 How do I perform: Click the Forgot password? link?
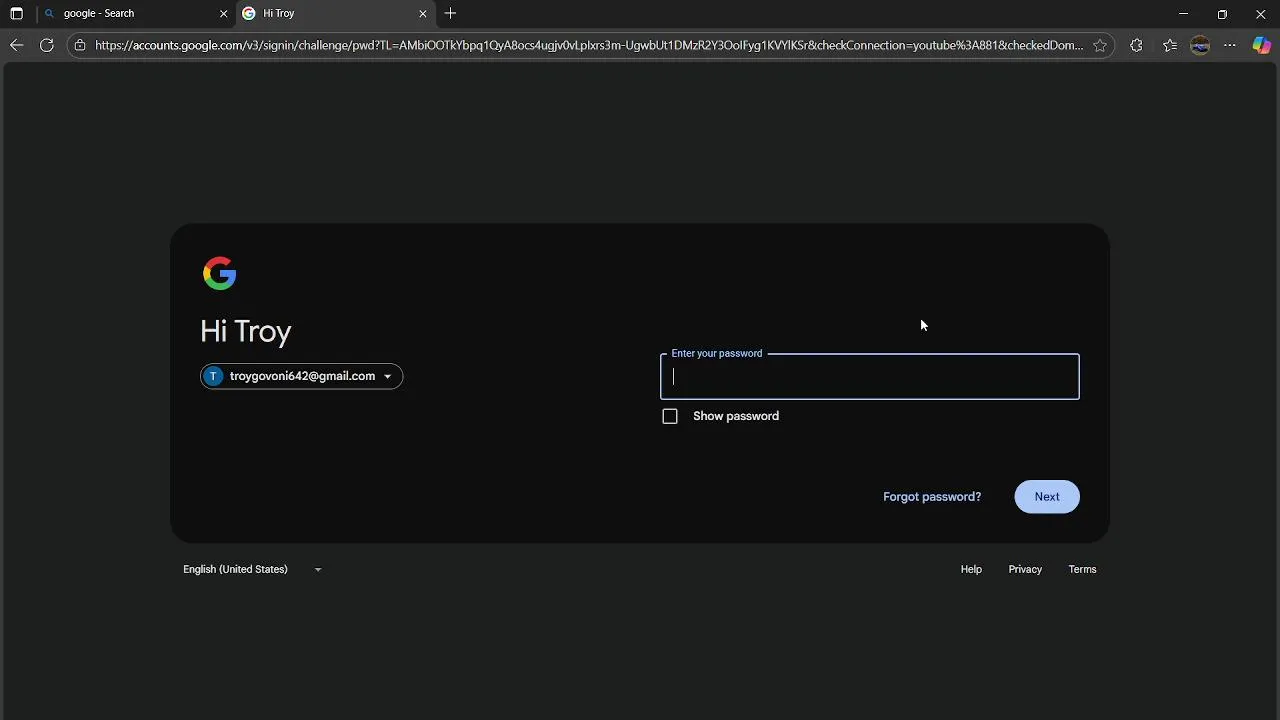(932, 497)
